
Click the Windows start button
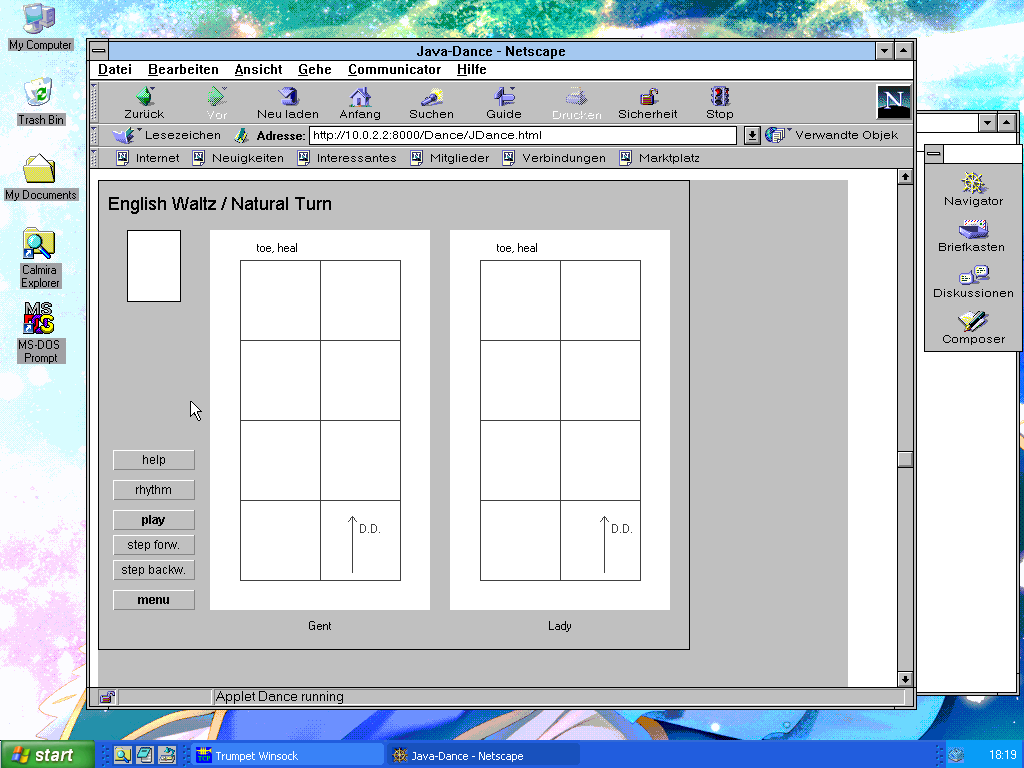coord(47,755)
